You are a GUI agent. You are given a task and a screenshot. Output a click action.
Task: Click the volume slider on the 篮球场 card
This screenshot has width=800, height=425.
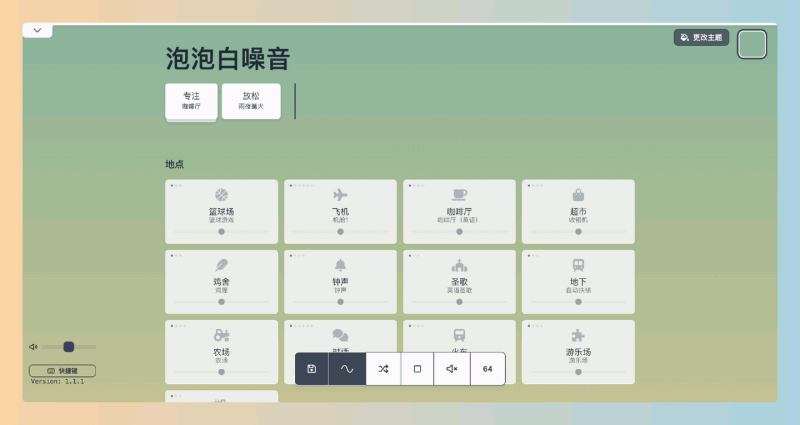[221, 232]
